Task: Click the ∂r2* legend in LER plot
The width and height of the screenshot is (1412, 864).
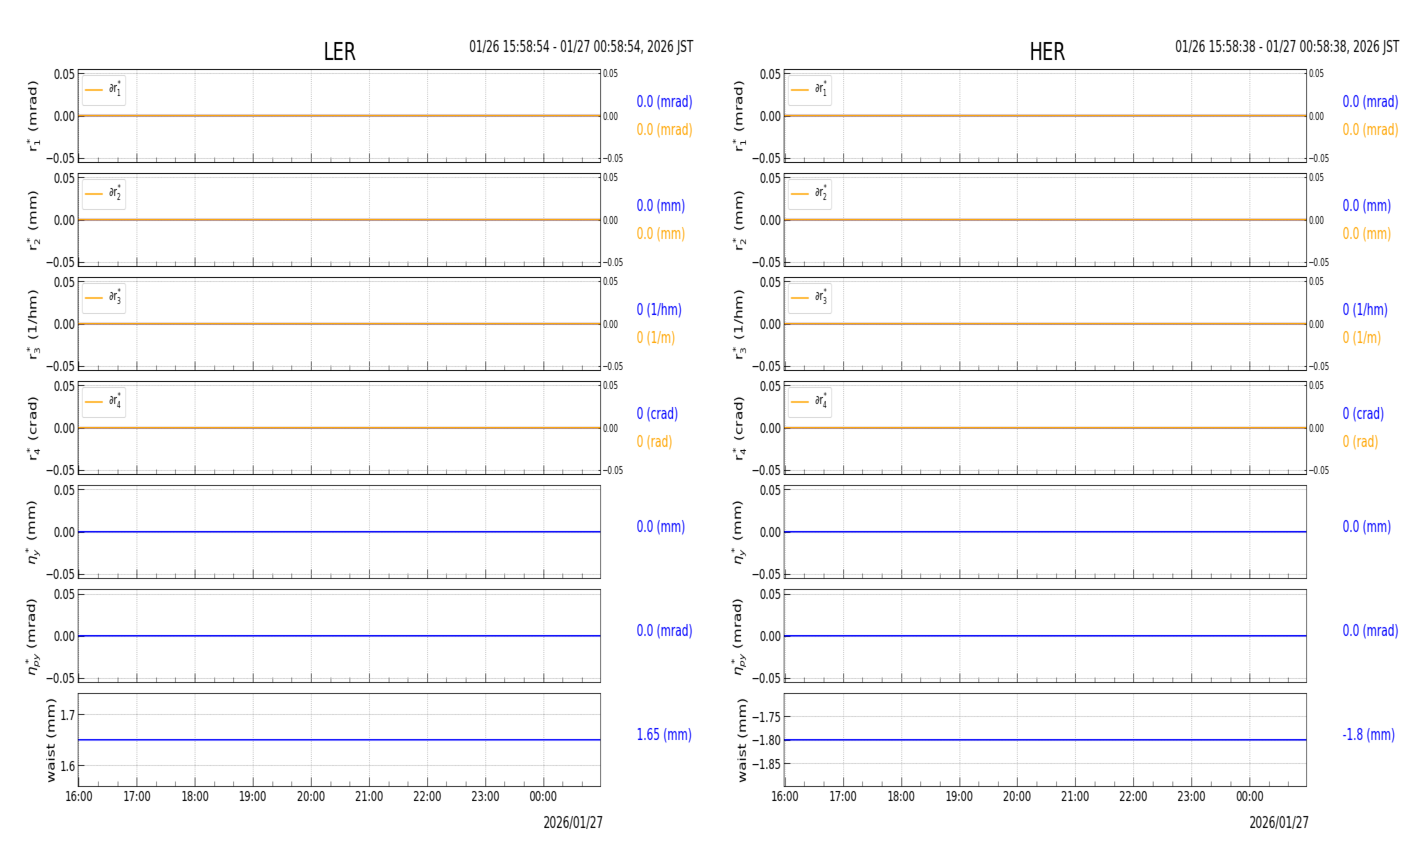Action: (x=104, y=194)
